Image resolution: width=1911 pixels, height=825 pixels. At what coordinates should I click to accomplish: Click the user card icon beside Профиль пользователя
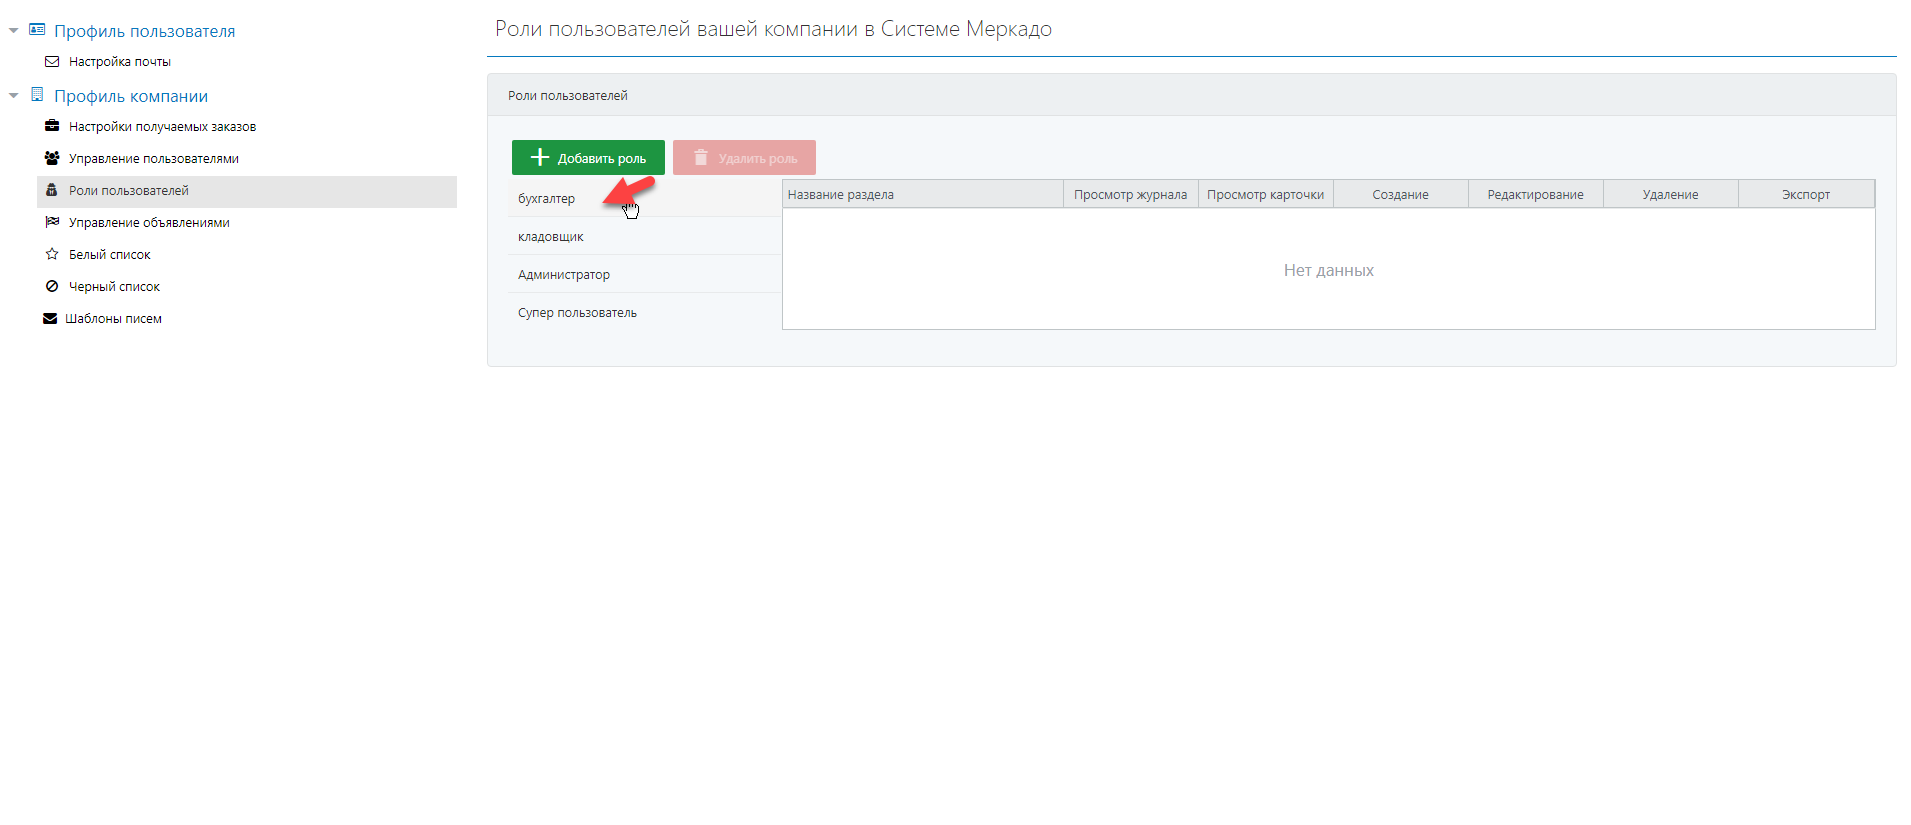click(37, 30)
